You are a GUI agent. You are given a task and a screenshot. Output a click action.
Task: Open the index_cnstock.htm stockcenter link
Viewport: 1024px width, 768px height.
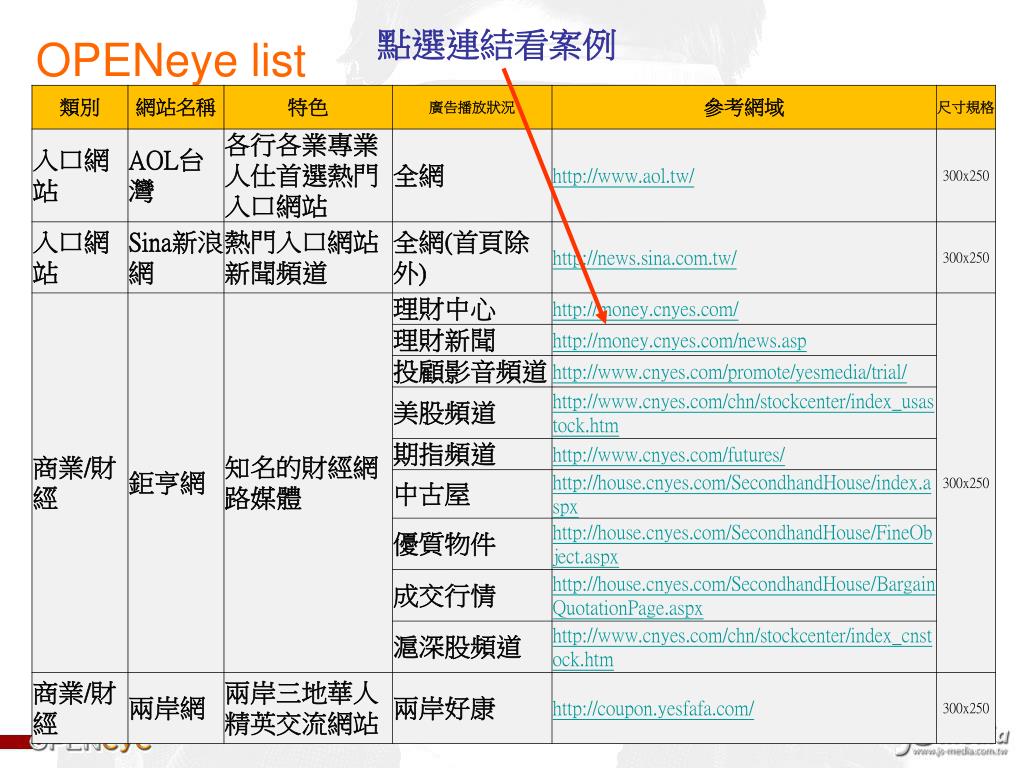(x=743, y=647)
